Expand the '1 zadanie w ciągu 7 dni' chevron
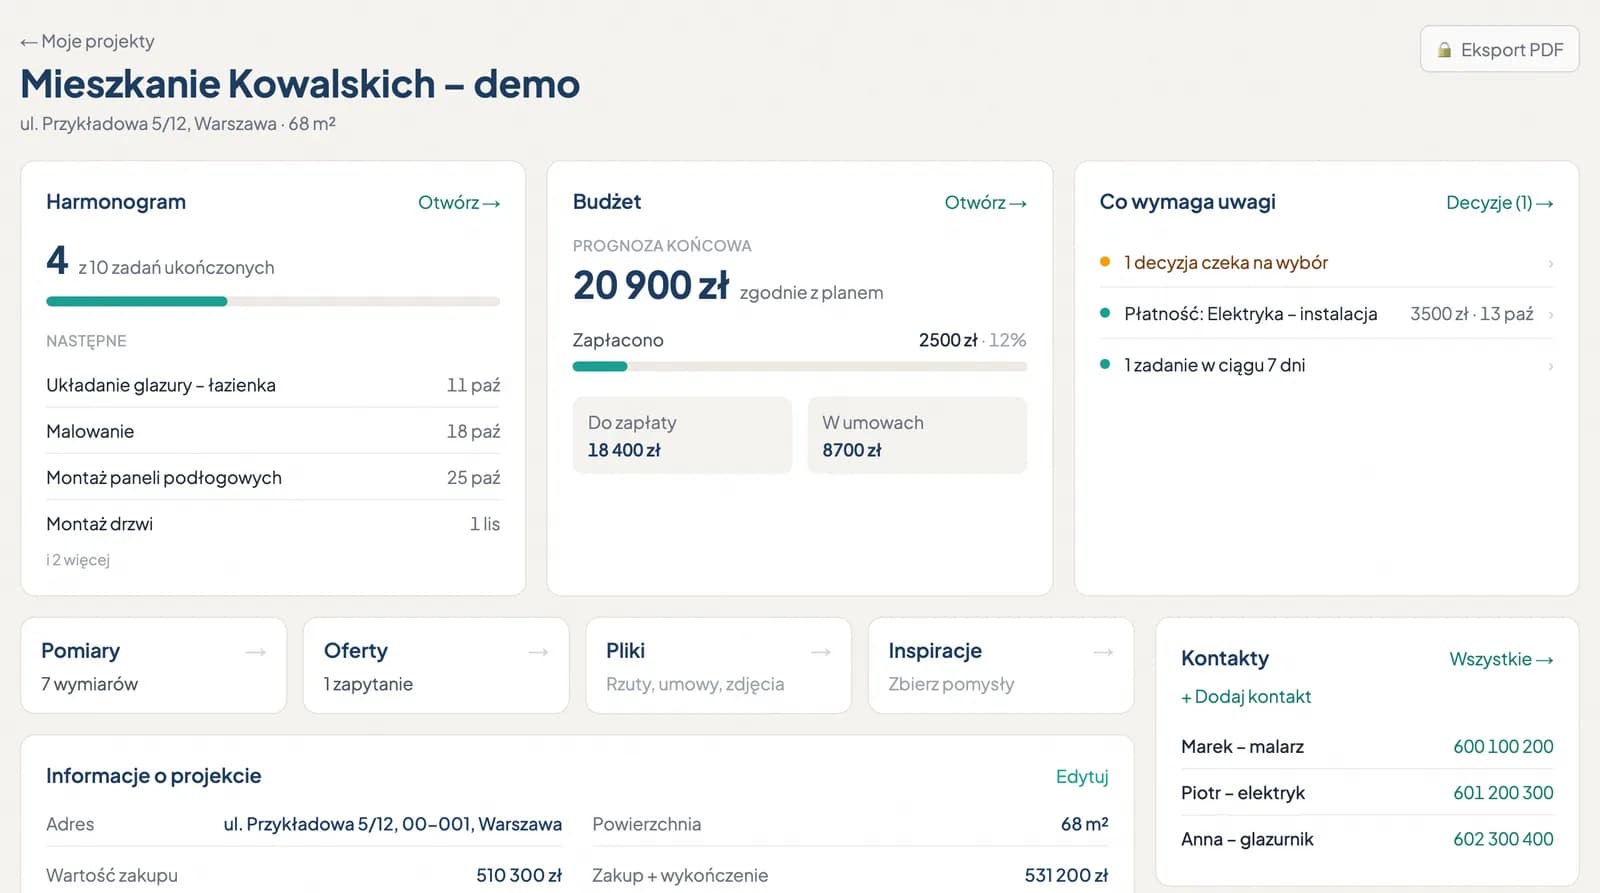Screen dimensions: 1600x893 click(1550, 366)
